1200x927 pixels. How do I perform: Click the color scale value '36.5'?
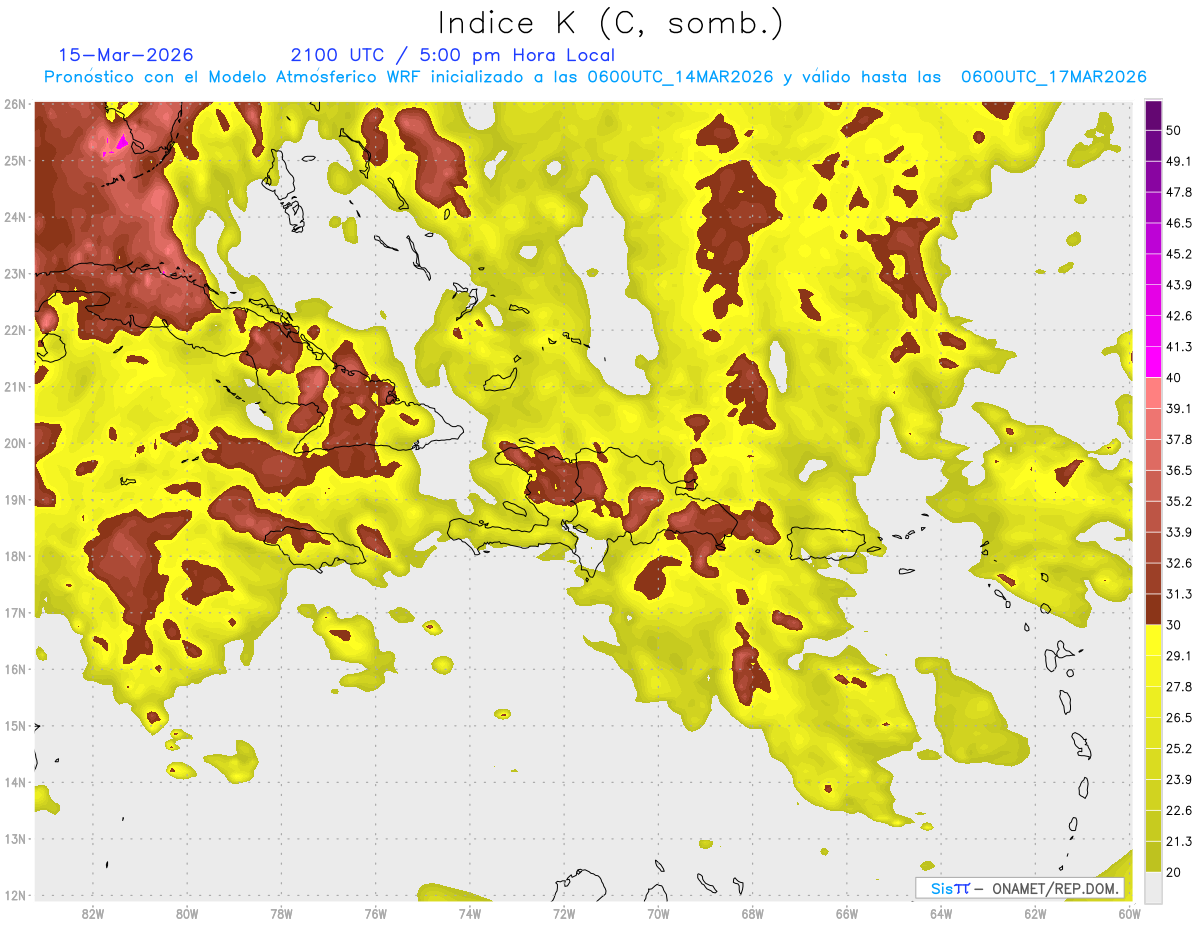[1179, 470]
